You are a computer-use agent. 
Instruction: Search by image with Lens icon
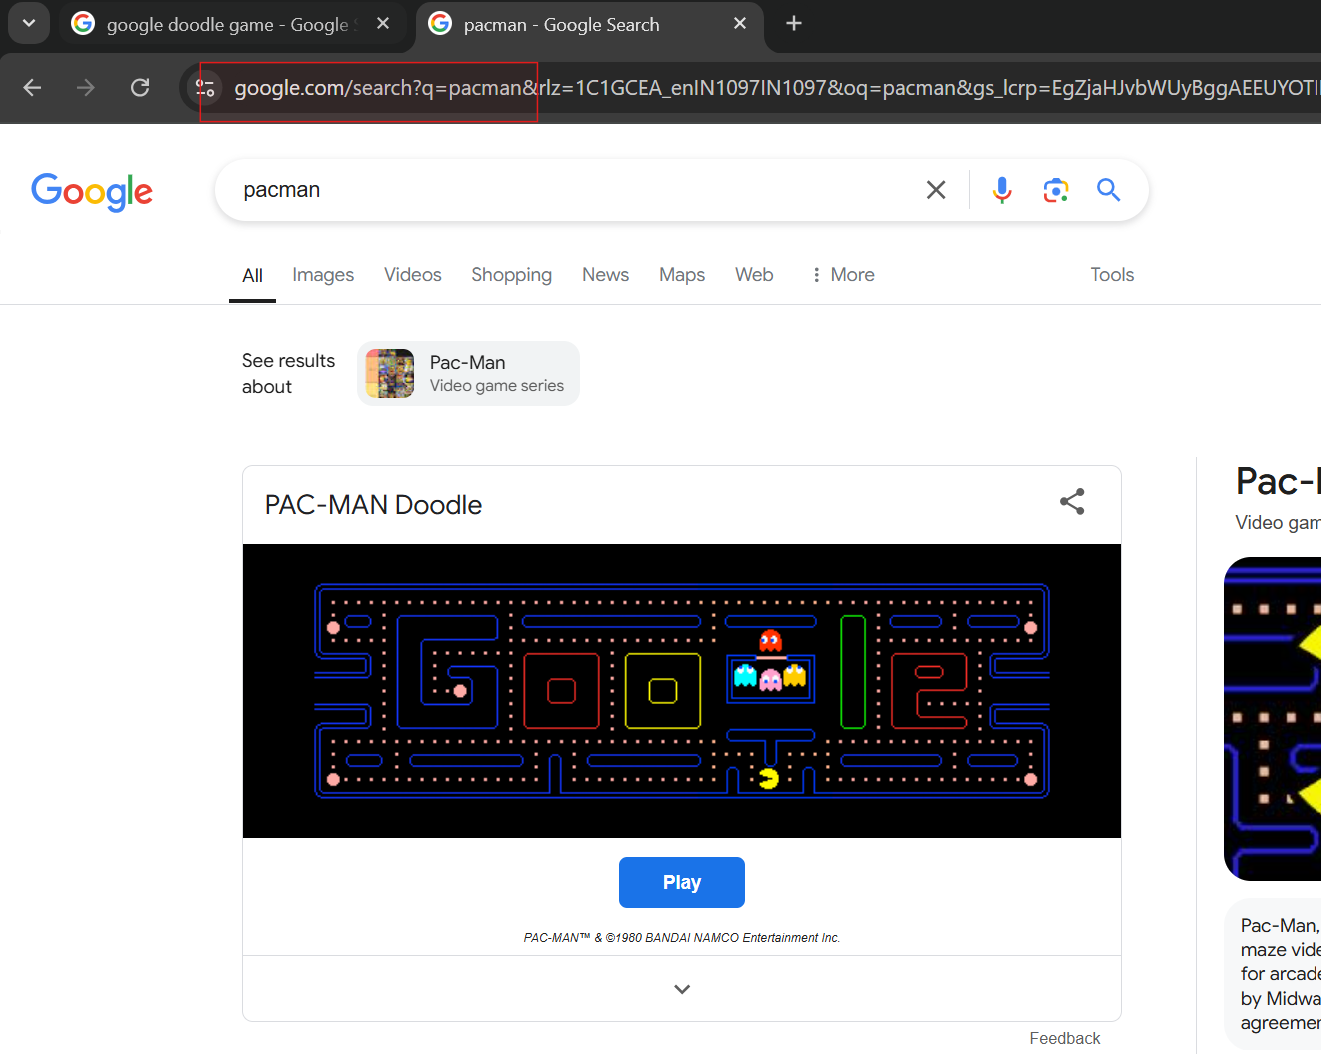coord(1056,190)
